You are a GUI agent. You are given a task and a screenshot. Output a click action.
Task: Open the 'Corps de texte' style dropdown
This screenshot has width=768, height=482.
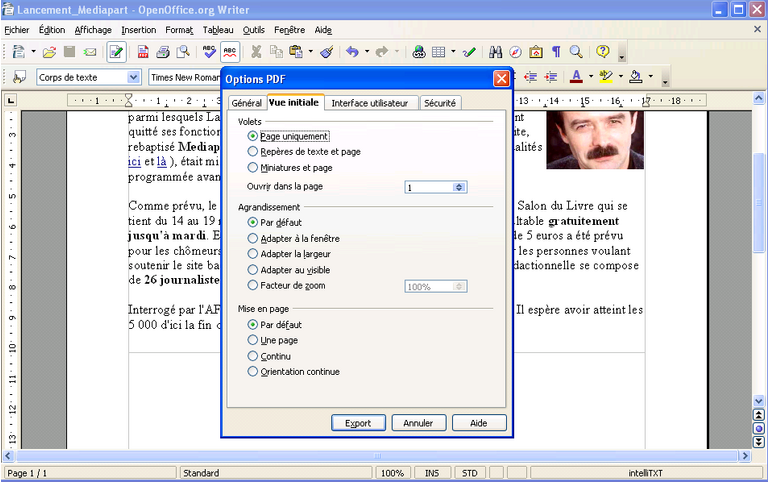point(133,77)
